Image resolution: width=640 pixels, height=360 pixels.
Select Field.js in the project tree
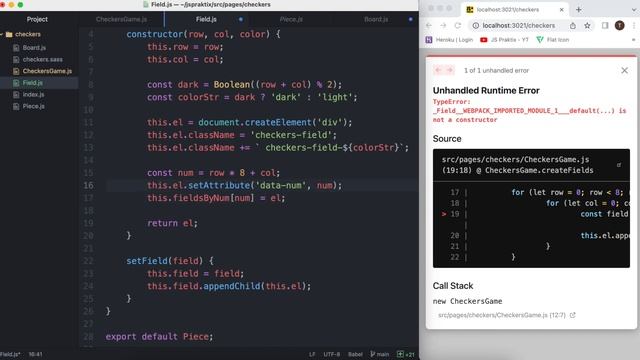point(33,83)
